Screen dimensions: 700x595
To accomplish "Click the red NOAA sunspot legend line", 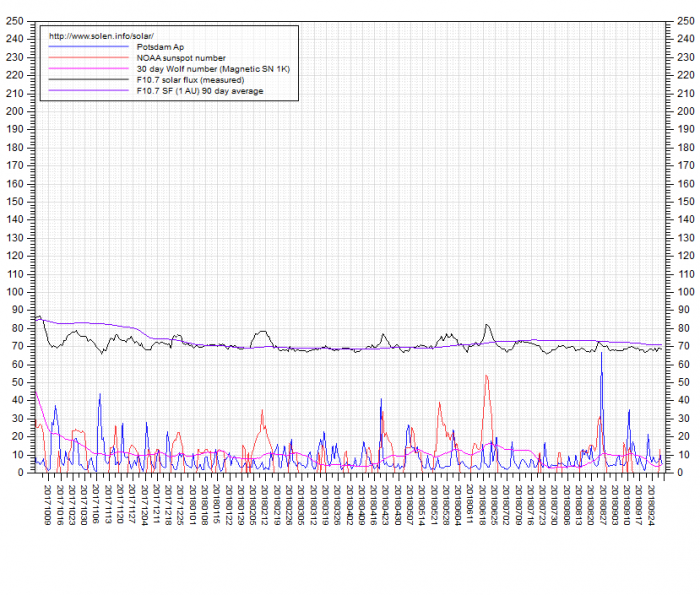I will pyautogui.click(x=90, y=58).
